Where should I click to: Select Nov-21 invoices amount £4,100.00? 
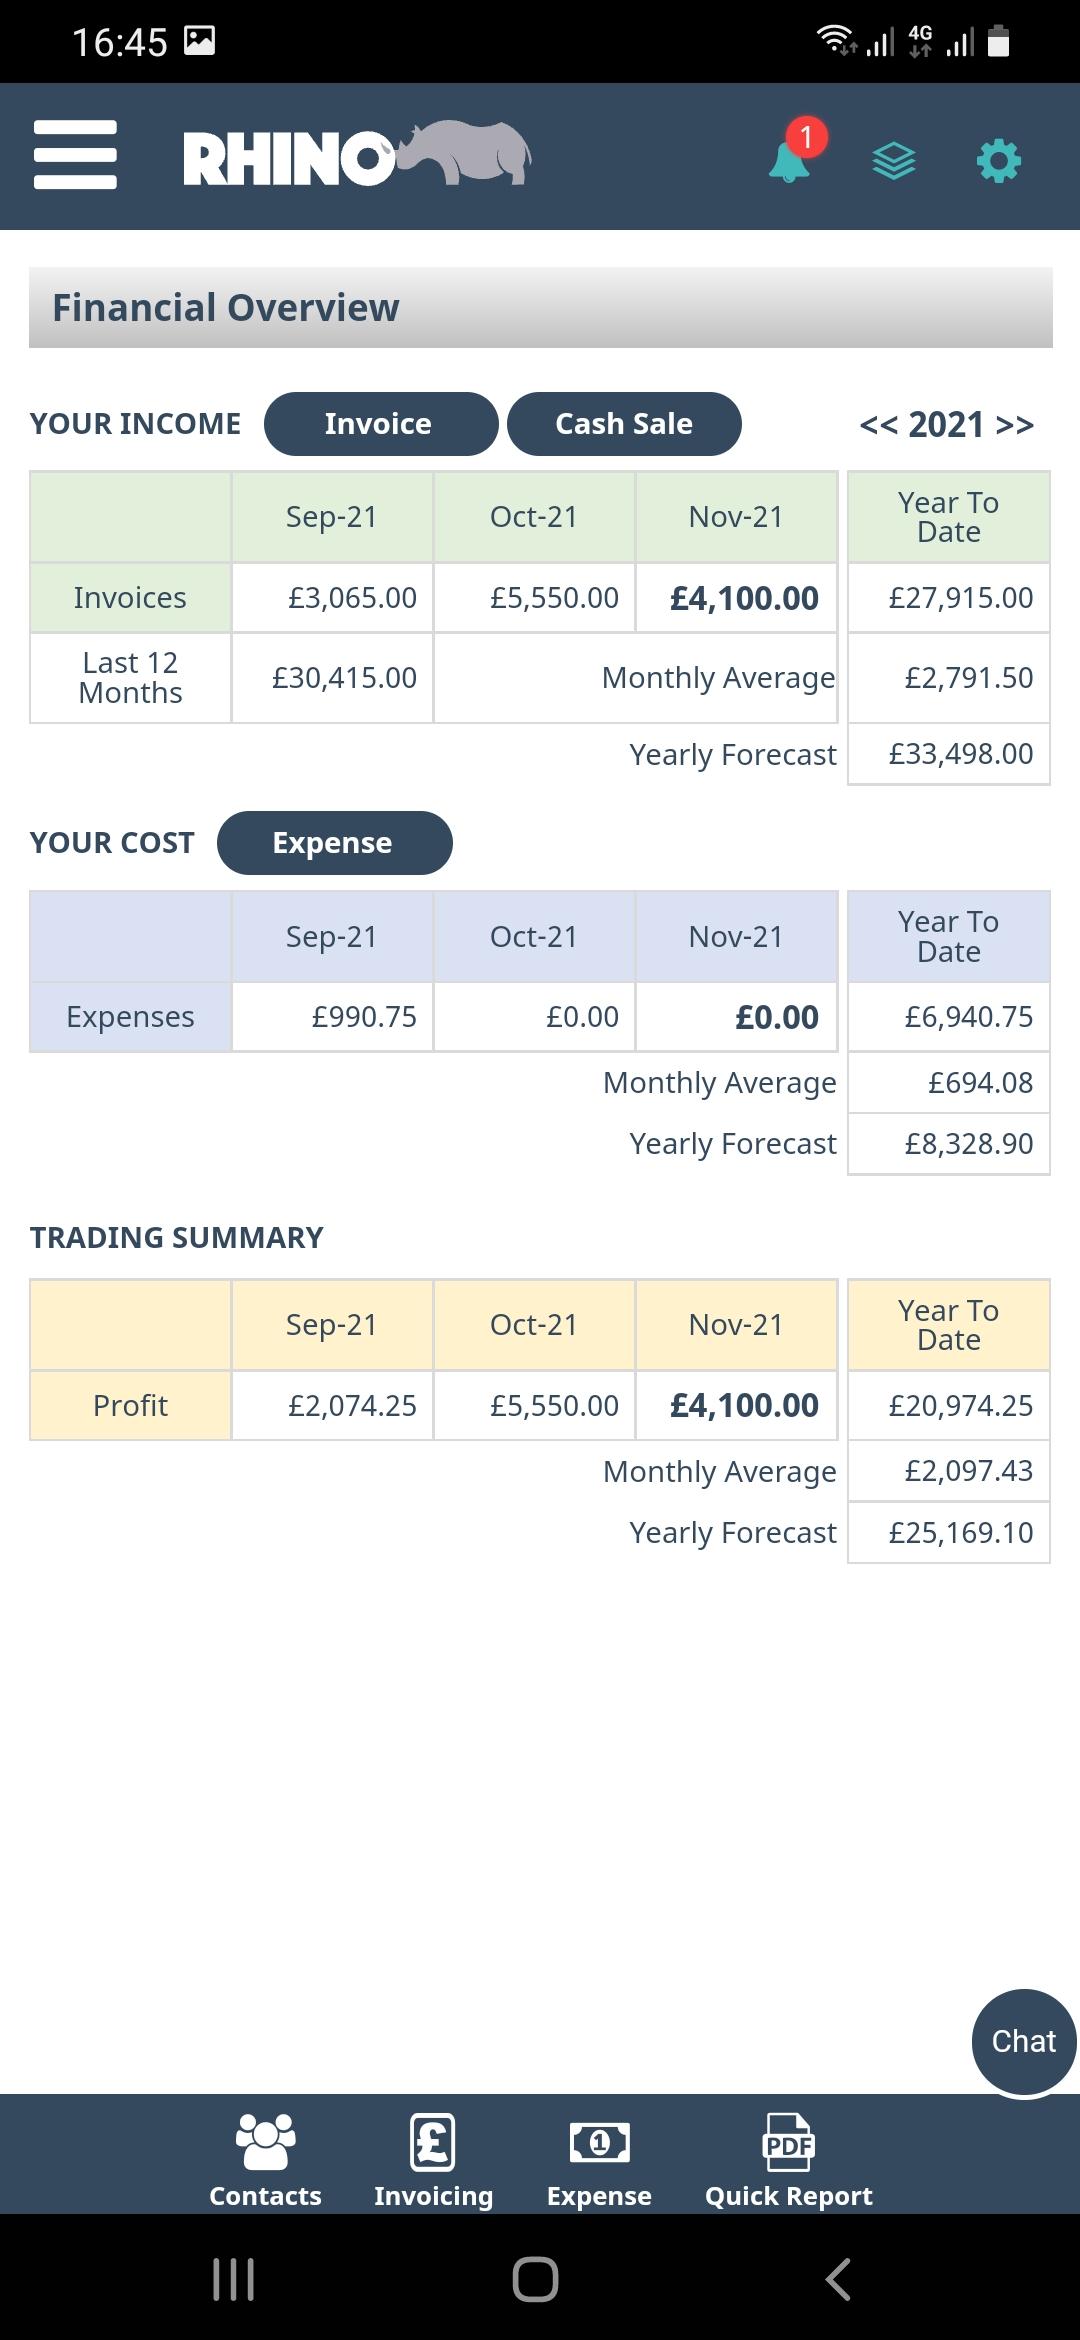[x=743, y=598]
